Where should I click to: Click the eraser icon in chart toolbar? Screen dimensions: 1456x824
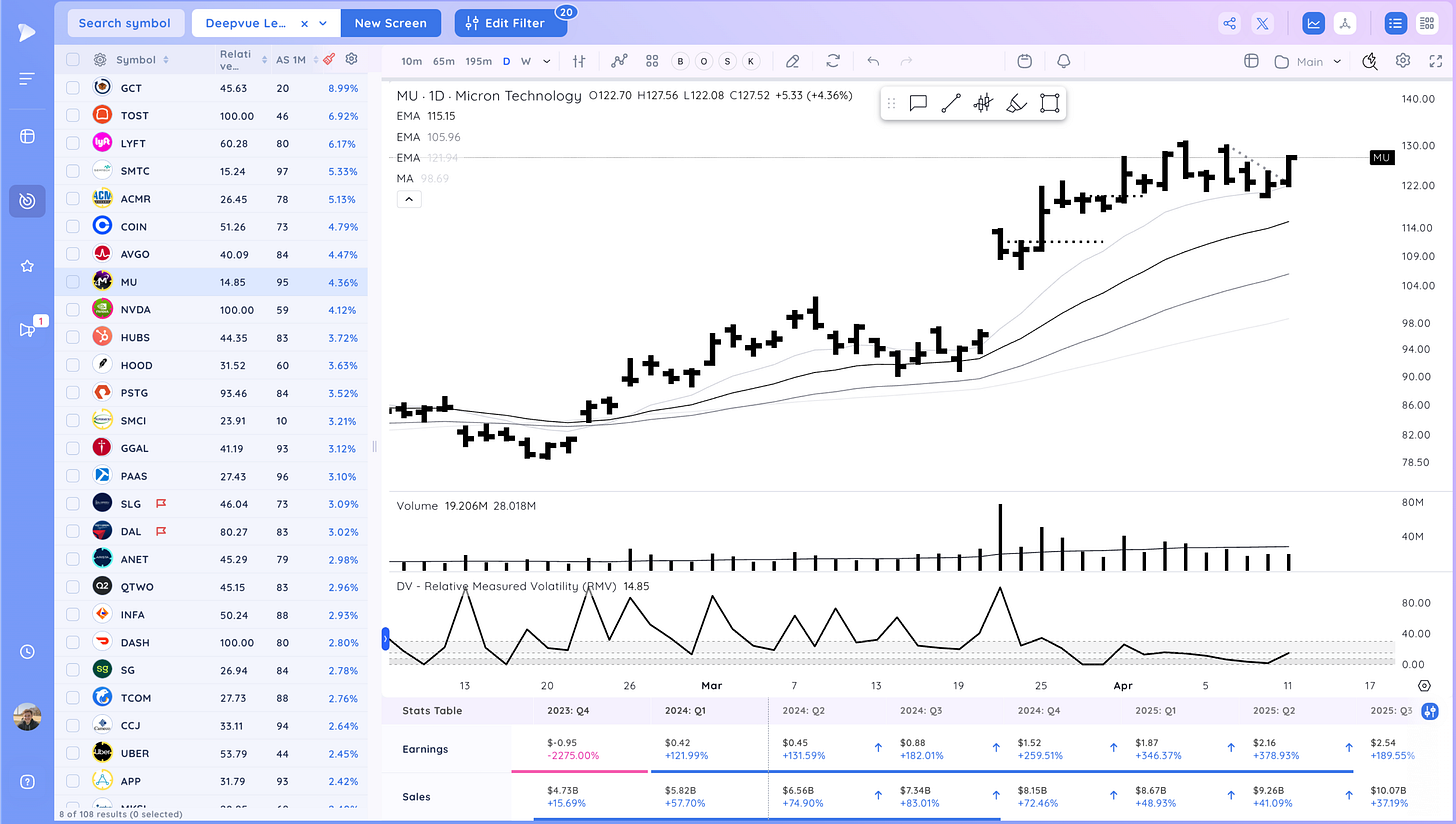(x=793, y=61)
